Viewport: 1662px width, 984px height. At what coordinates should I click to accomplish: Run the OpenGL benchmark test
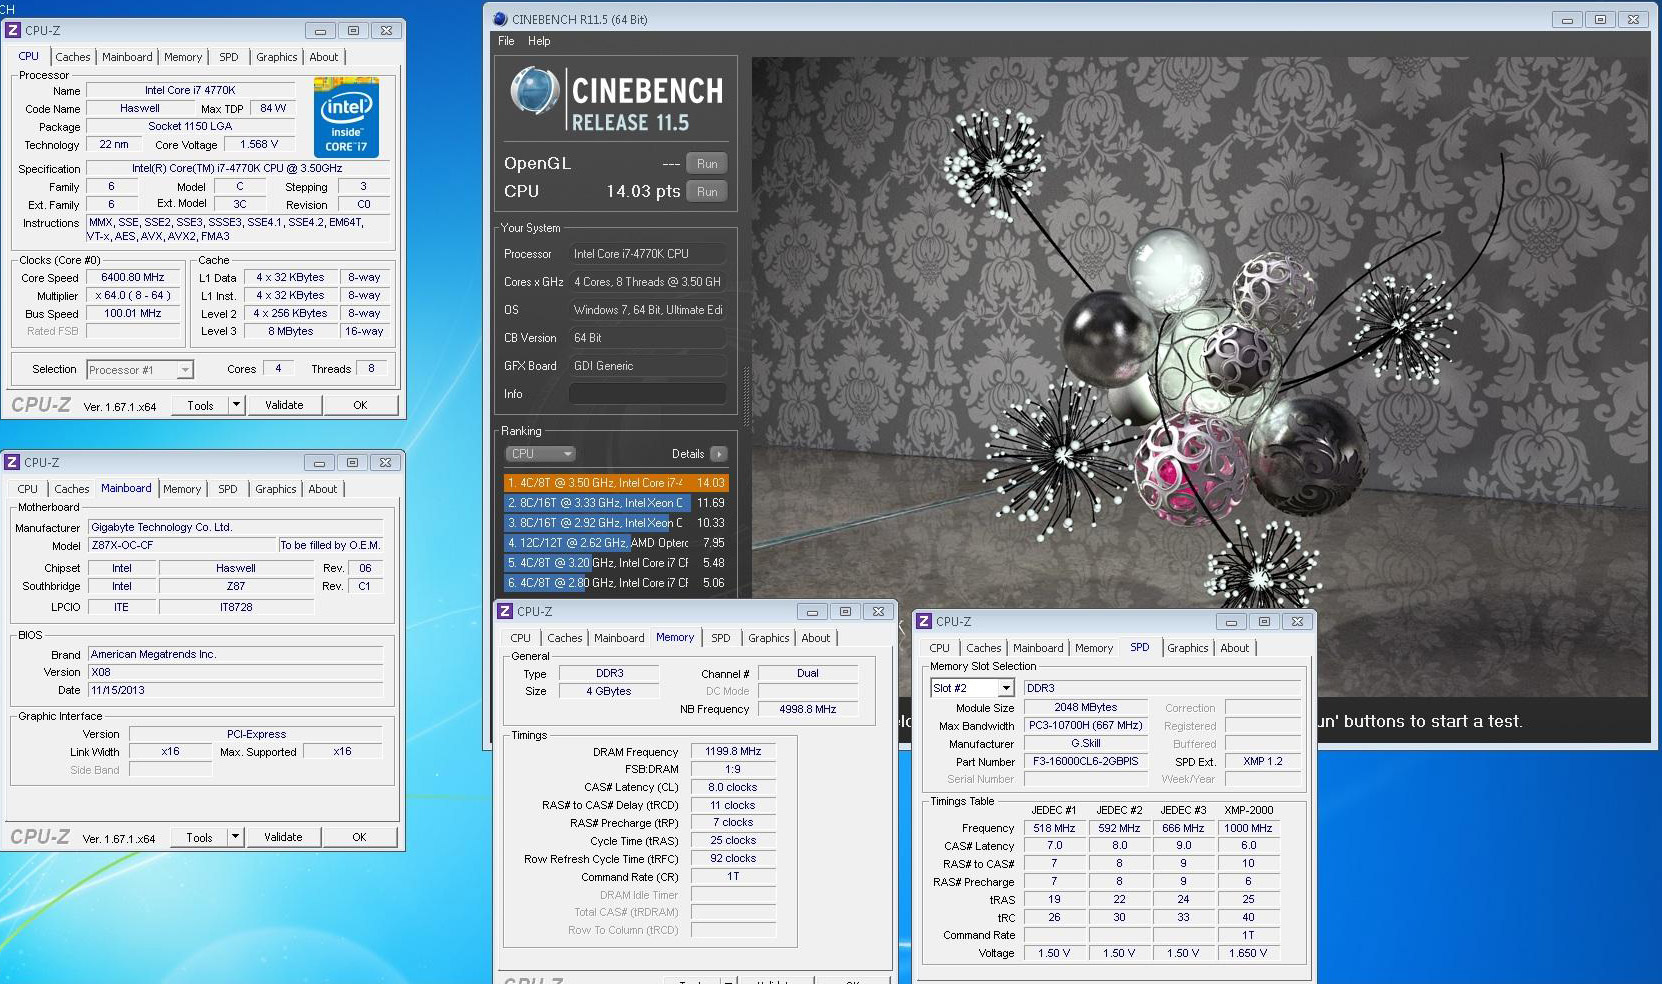point(707,164)
